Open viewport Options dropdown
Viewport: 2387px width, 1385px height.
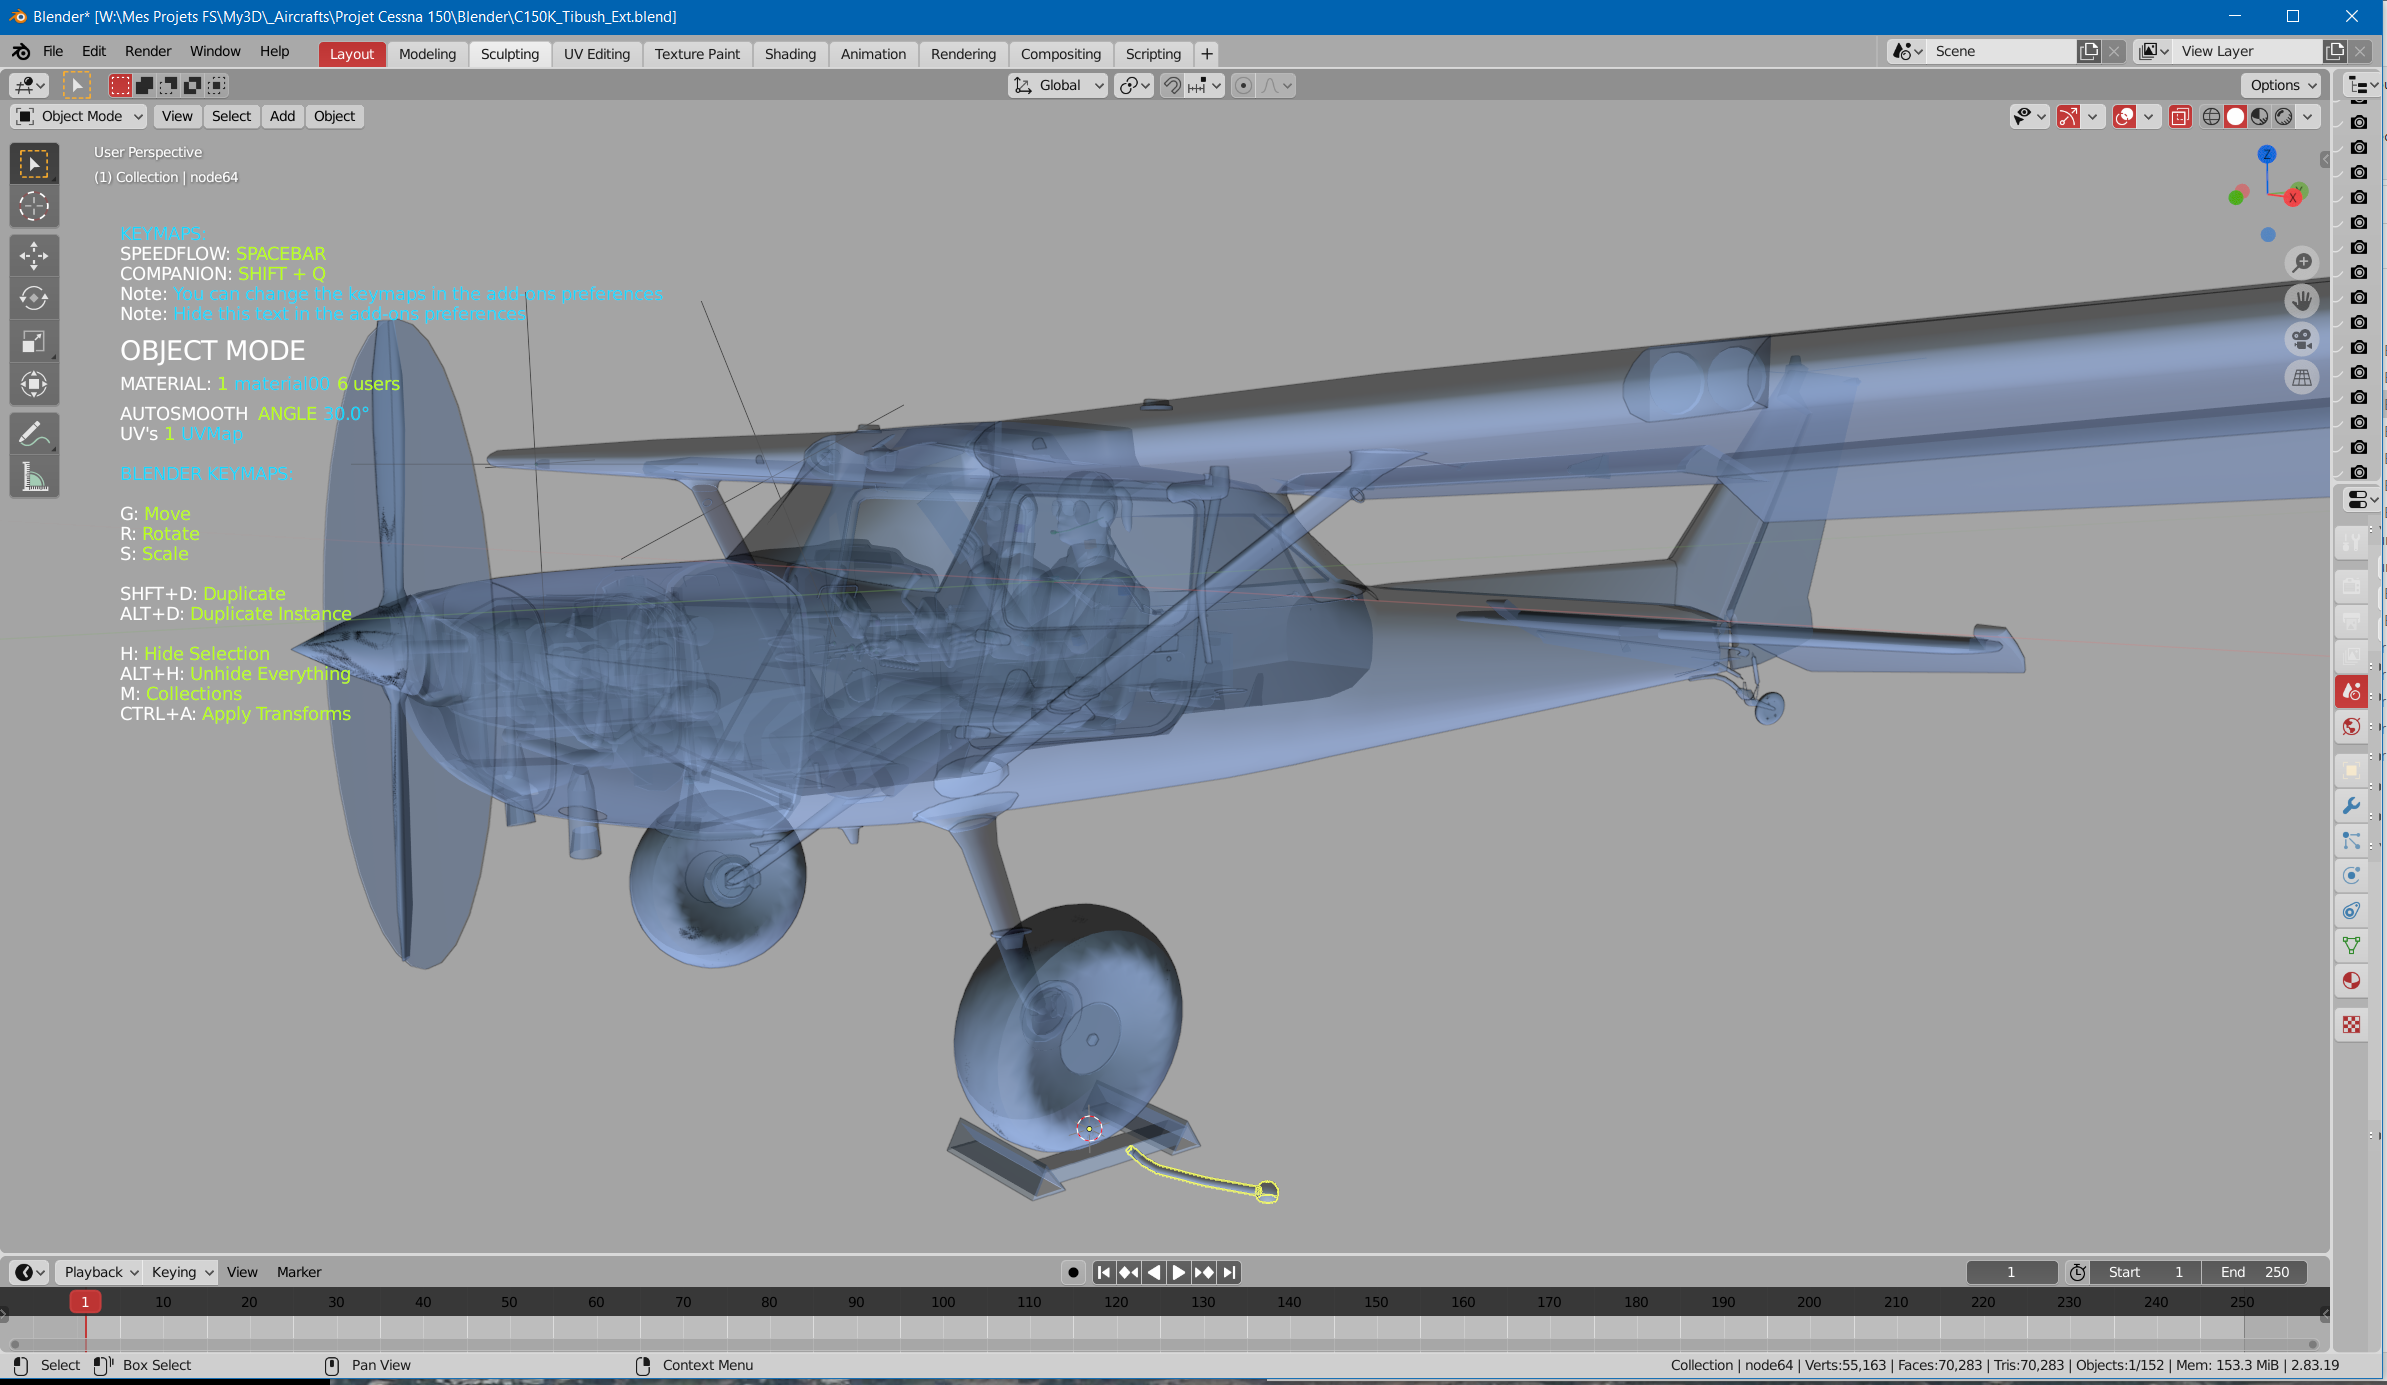2282,86
